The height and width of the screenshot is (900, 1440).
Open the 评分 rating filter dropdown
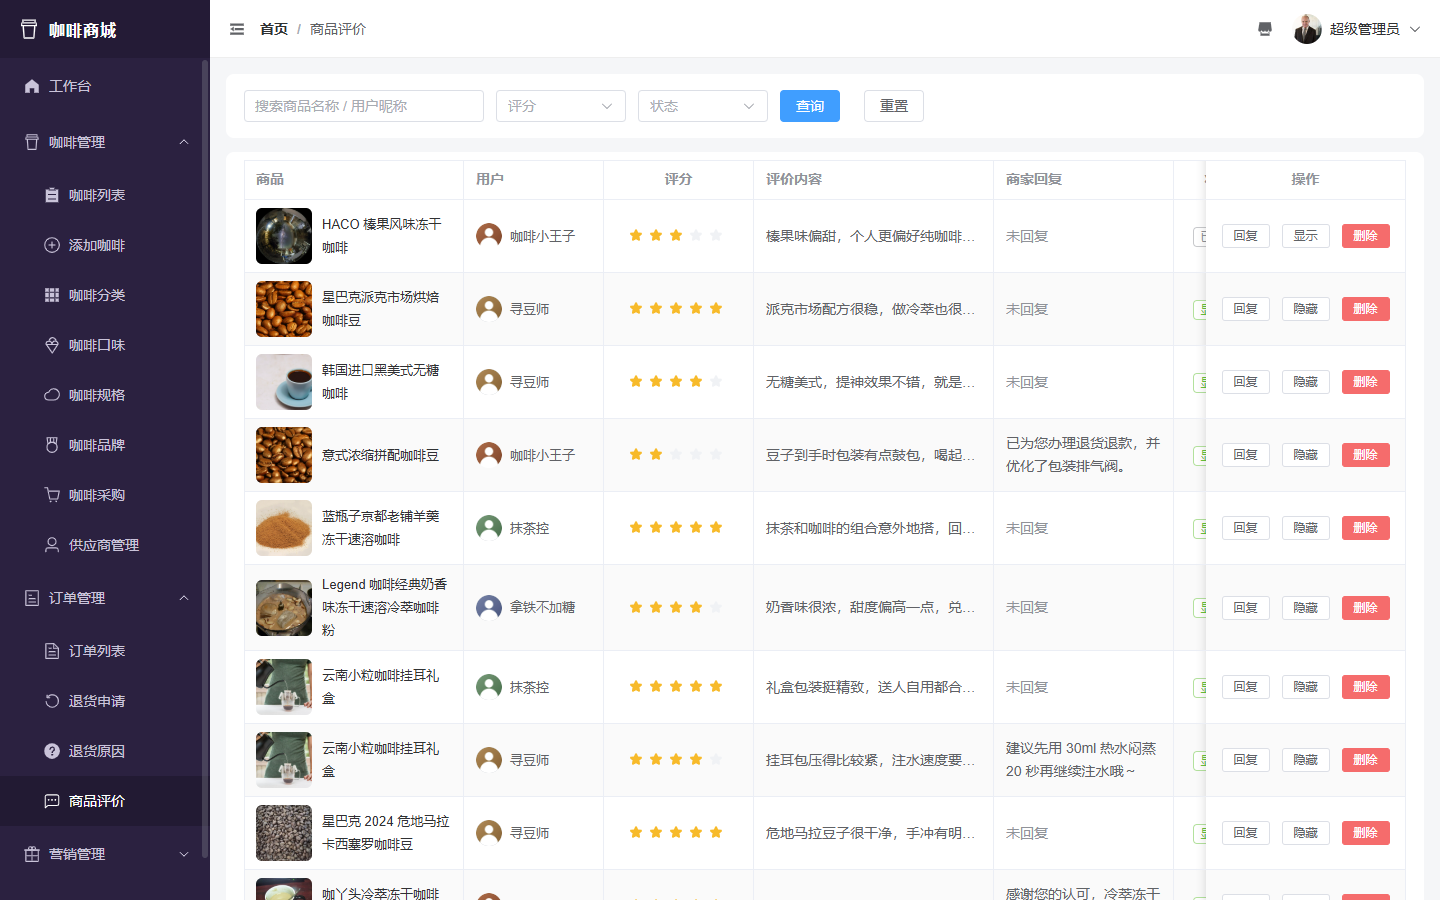coord(561,106)
